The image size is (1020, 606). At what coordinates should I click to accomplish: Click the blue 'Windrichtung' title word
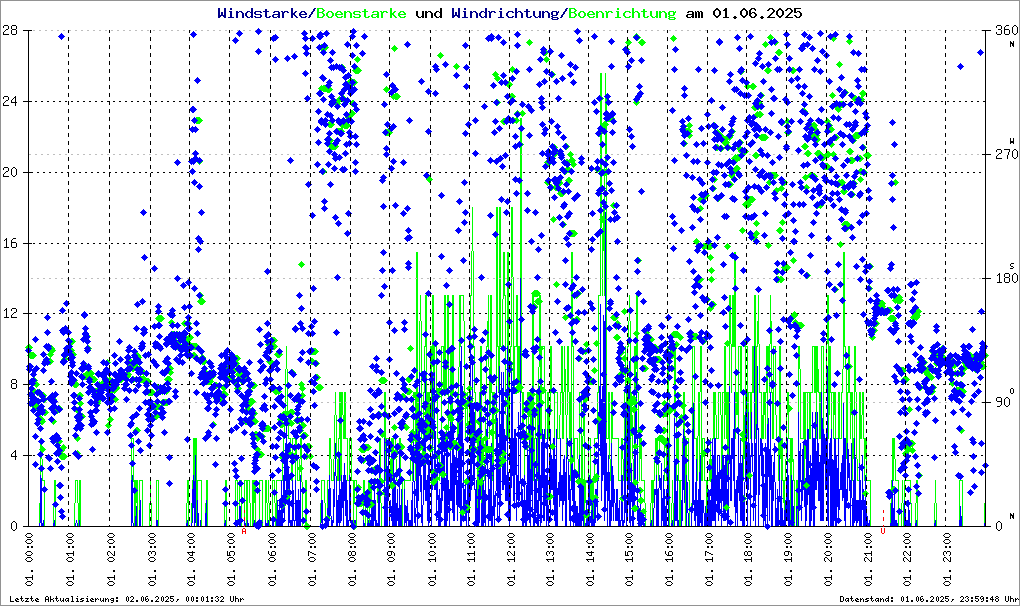(505, 13)
